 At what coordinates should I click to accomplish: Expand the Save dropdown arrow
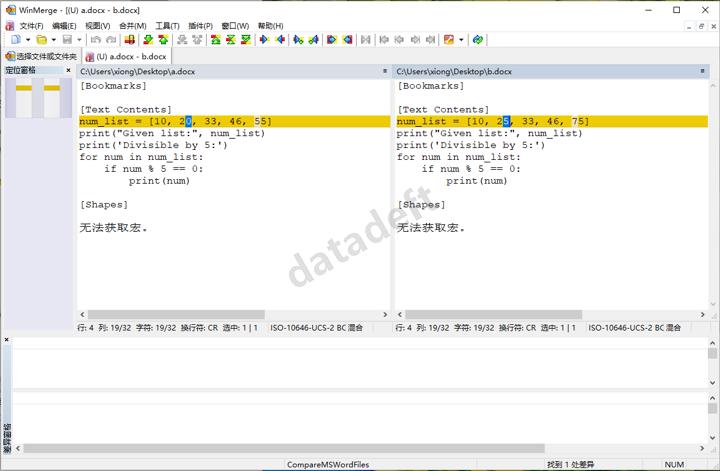pos(79,40)
